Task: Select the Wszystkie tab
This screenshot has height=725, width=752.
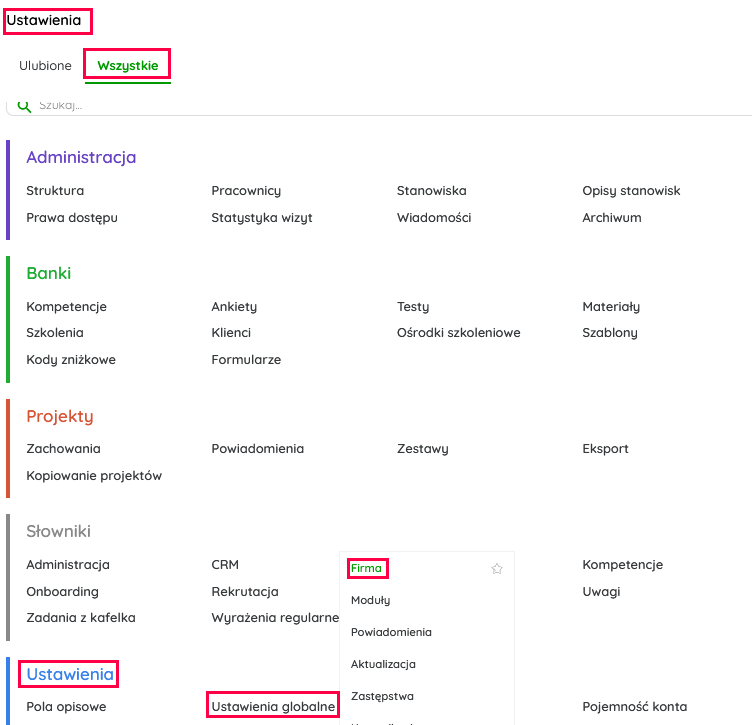Action: click(x=127, y=66)
